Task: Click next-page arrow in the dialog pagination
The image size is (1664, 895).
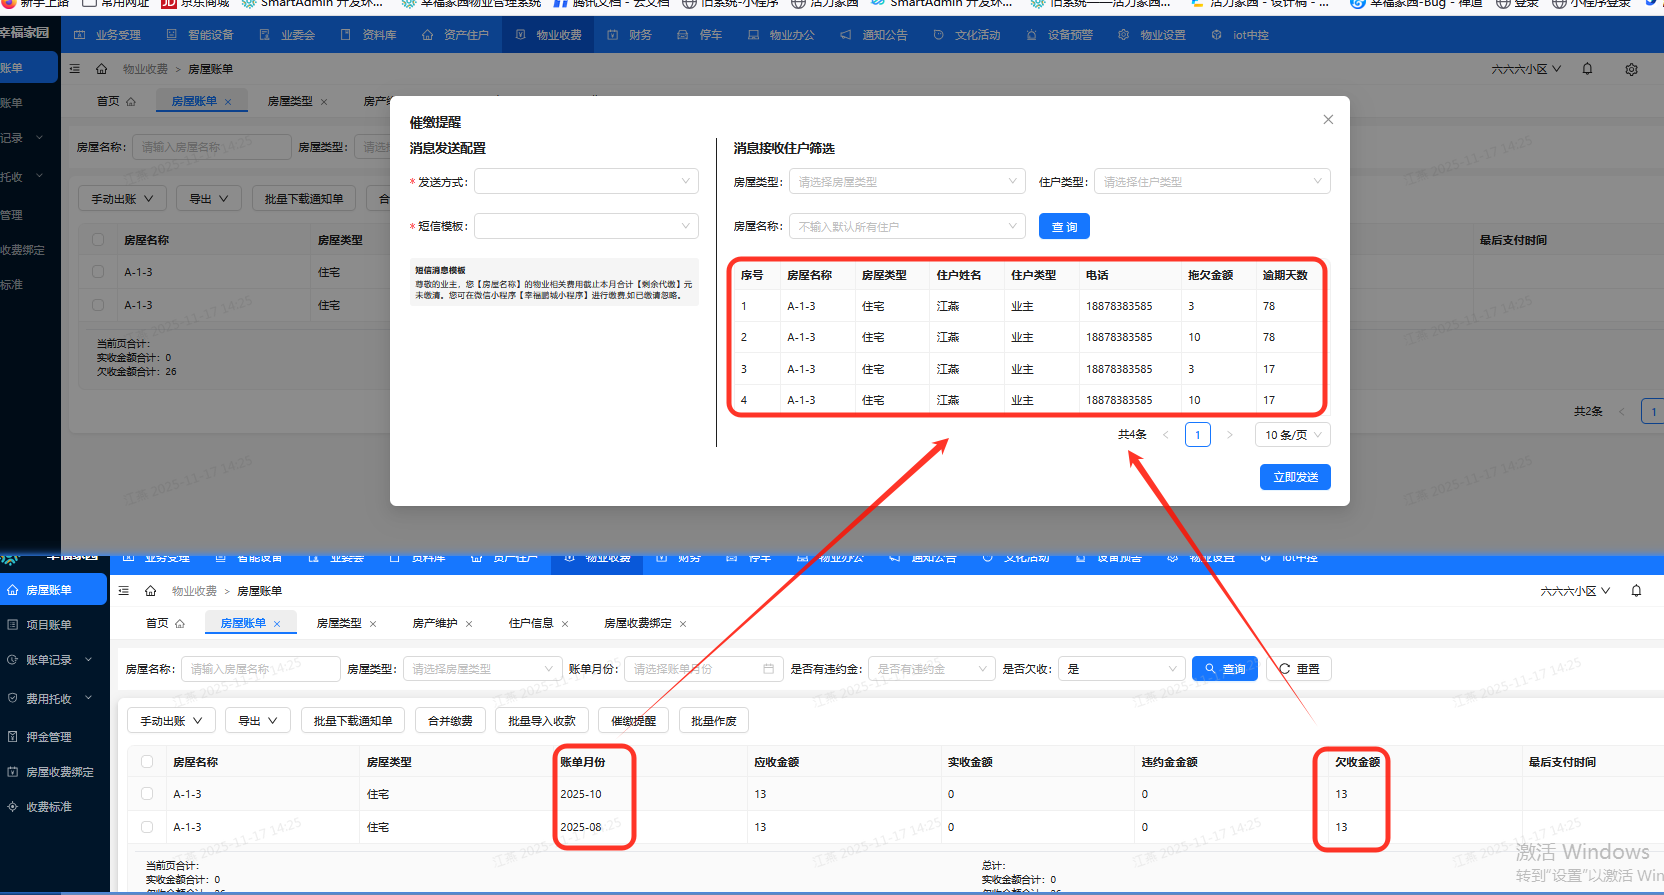Action: pos(1229,435)
